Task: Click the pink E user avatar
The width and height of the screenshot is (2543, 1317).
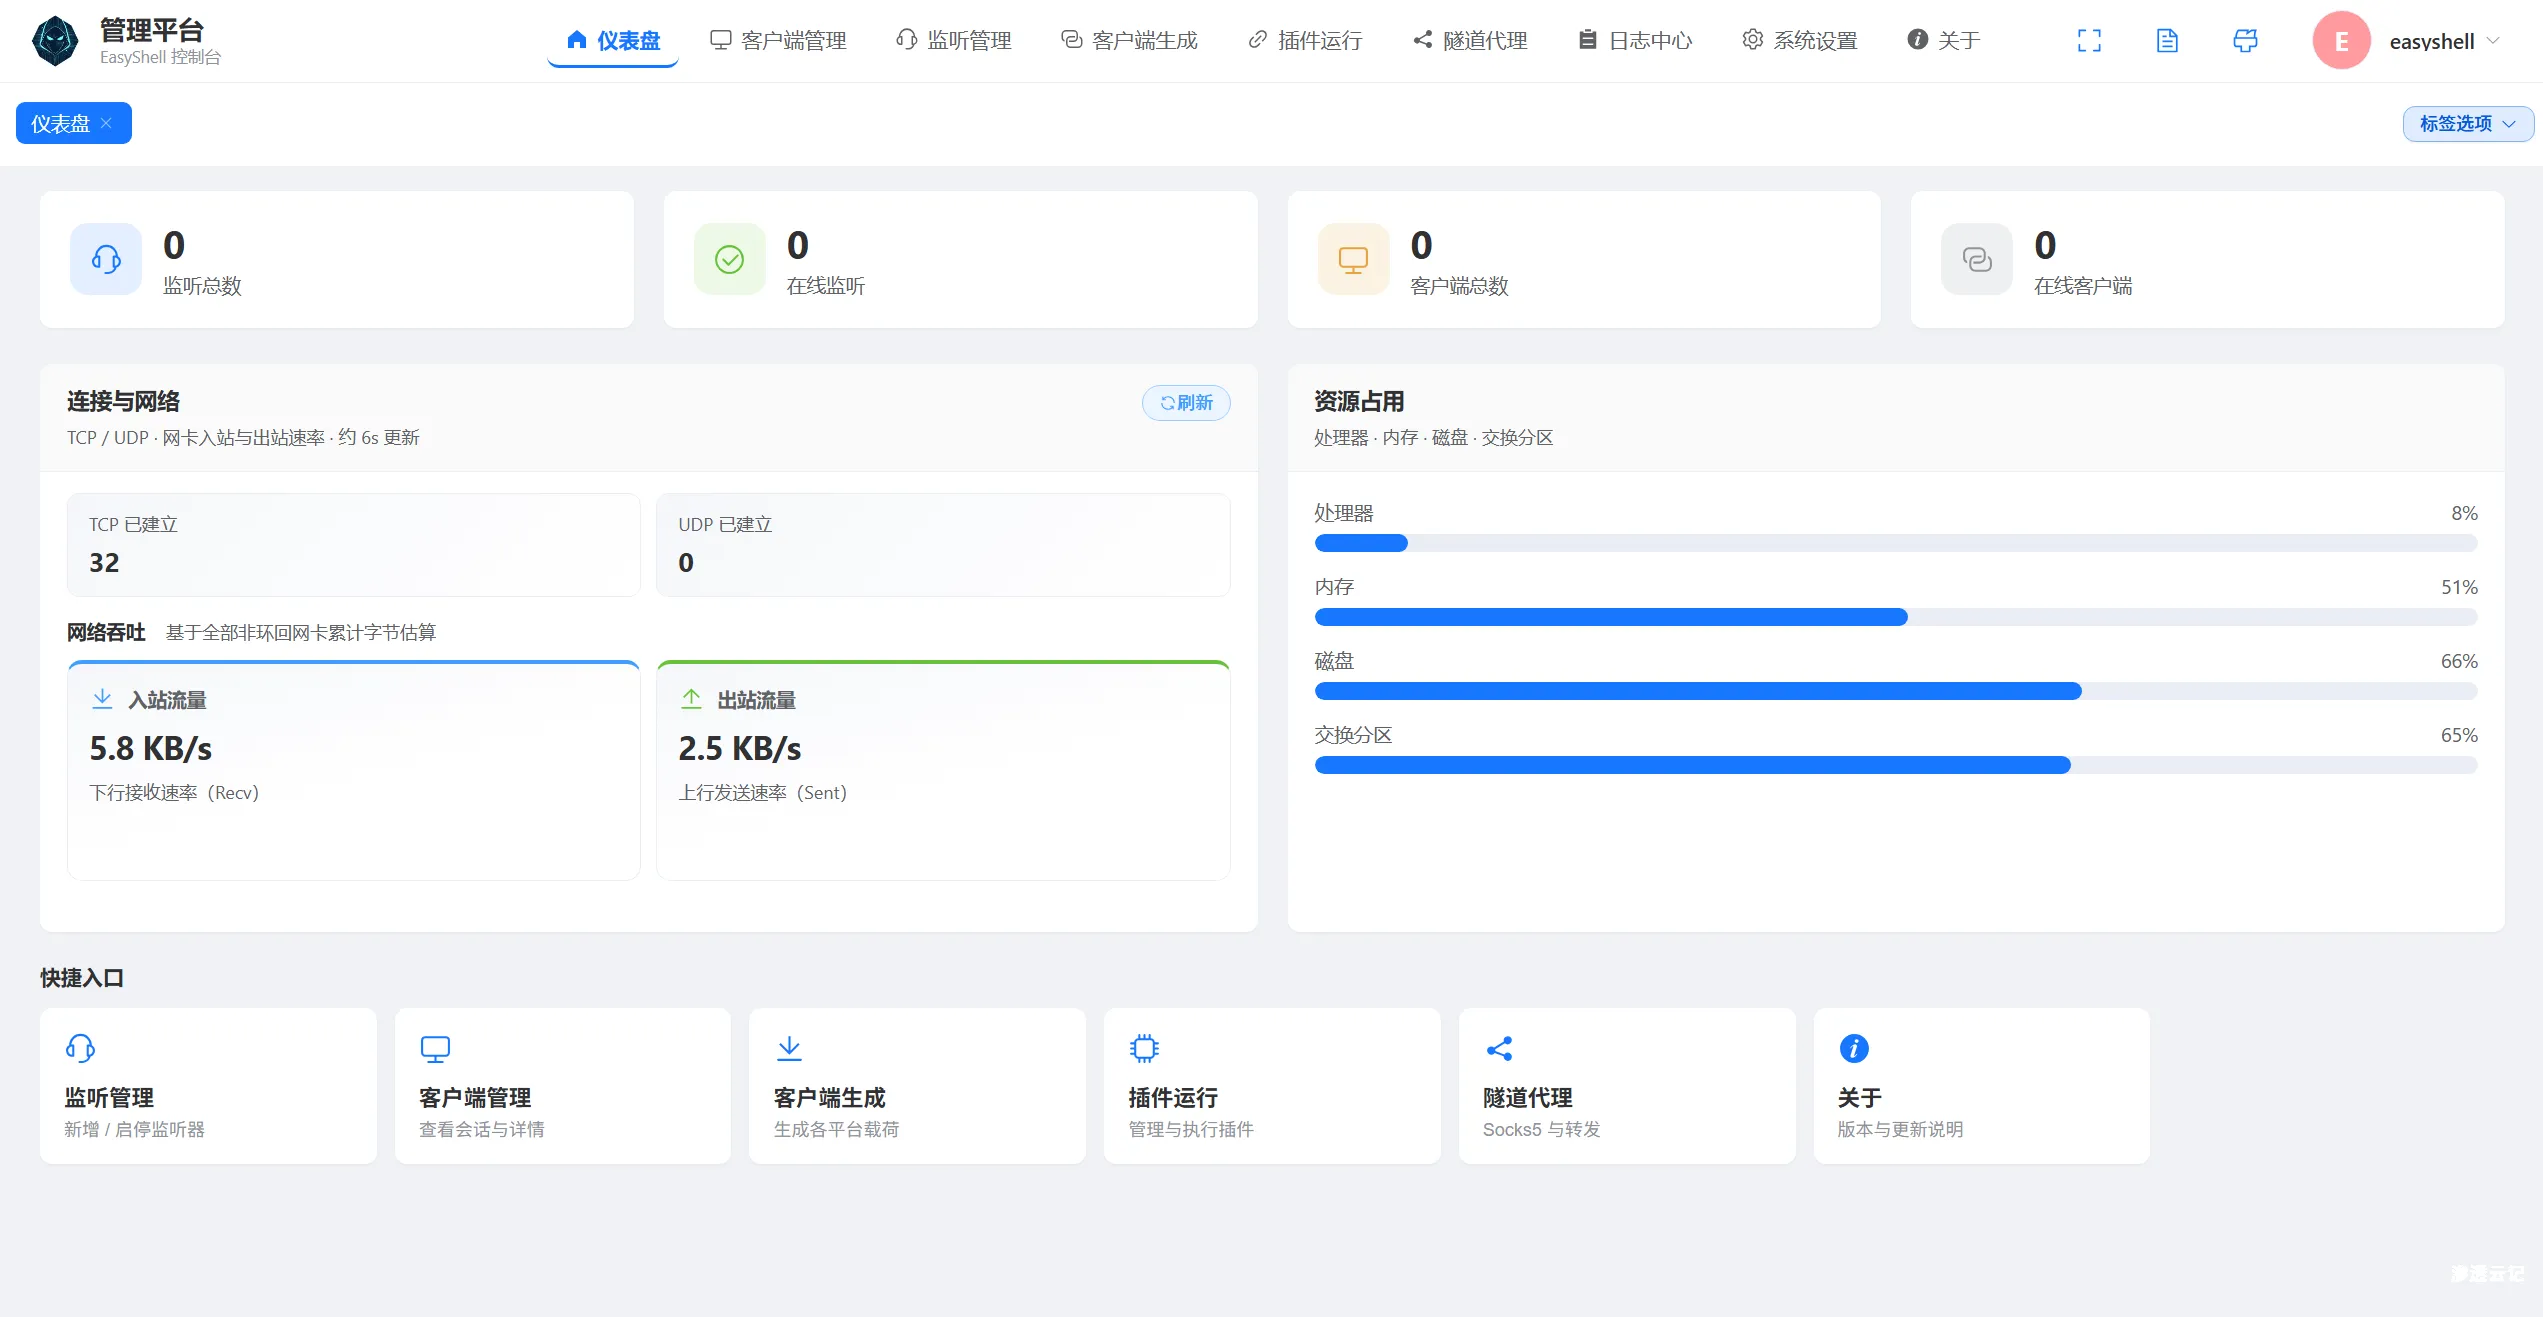Action: tap(2341, 41)
